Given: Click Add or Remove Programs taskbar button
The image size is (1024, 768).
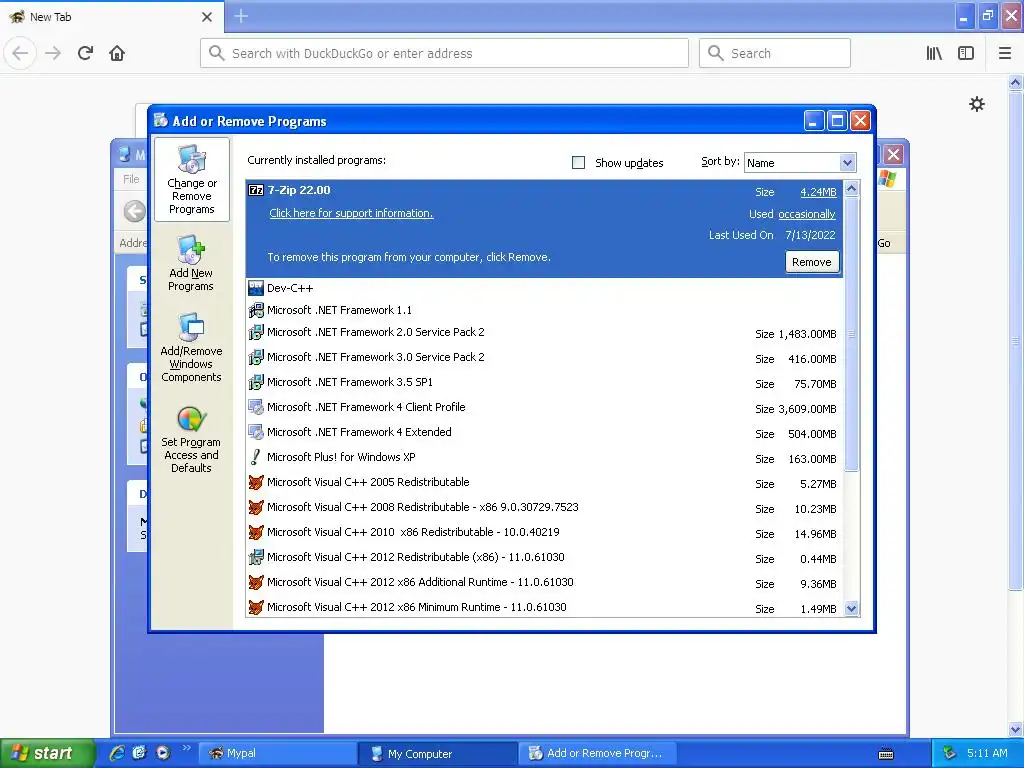Looking at the screenshot, I should pyautogui.click(x=598, y=753).
